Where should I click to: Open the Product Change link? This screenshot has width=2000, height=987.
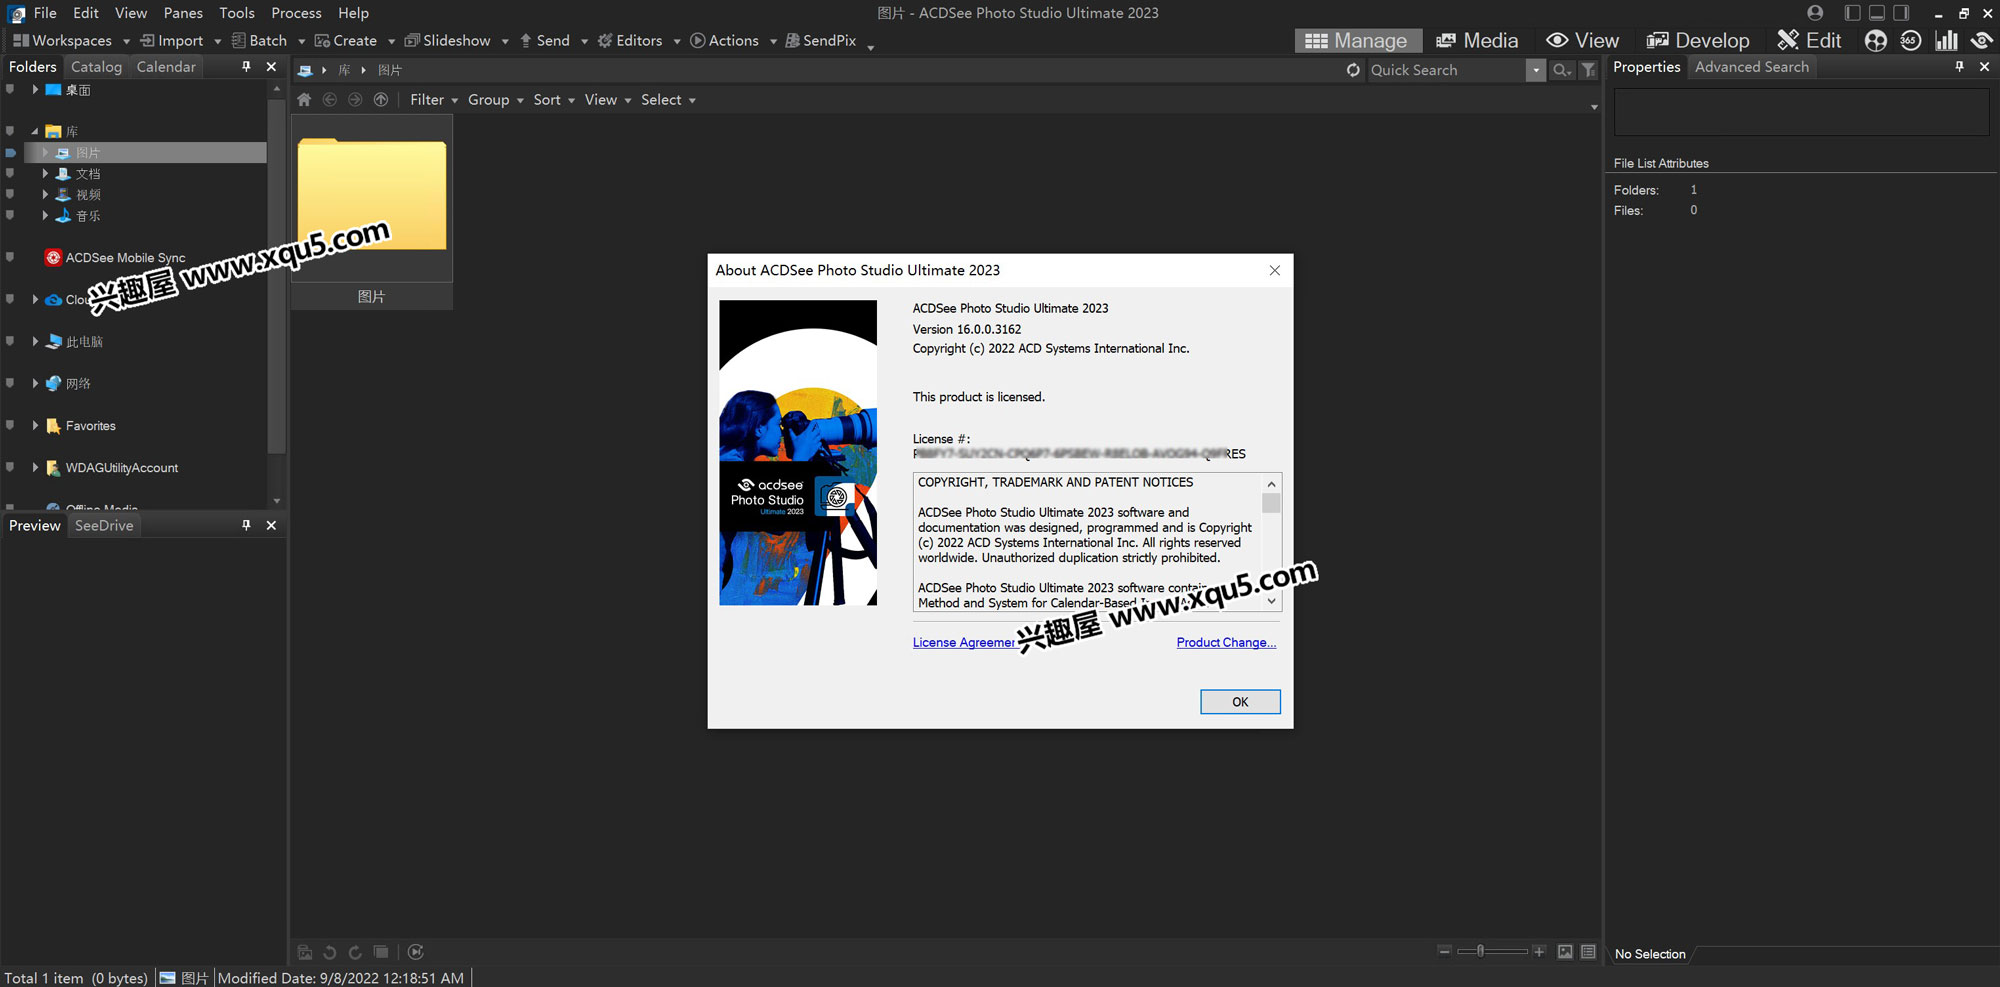[1226, 642]
